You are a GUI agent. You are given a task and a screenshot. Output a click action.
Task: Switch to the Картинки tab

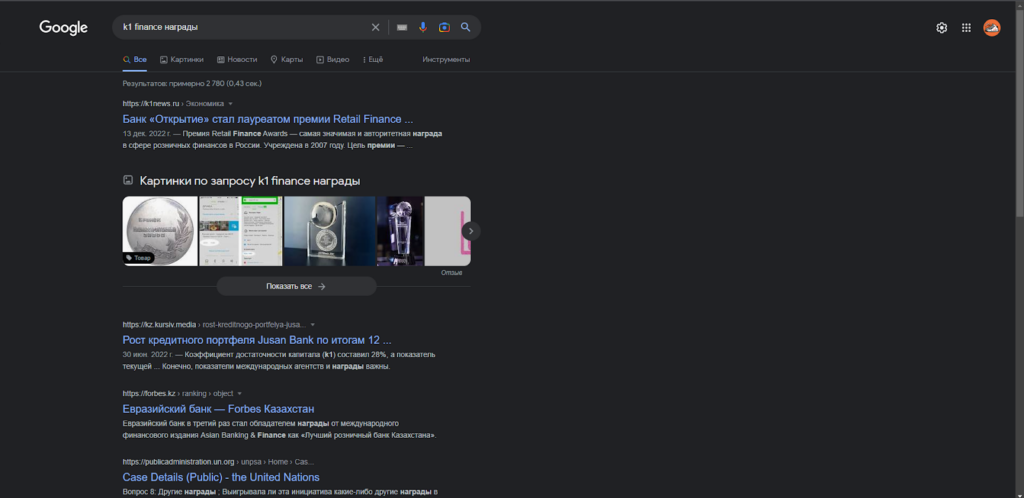point(182,59)
